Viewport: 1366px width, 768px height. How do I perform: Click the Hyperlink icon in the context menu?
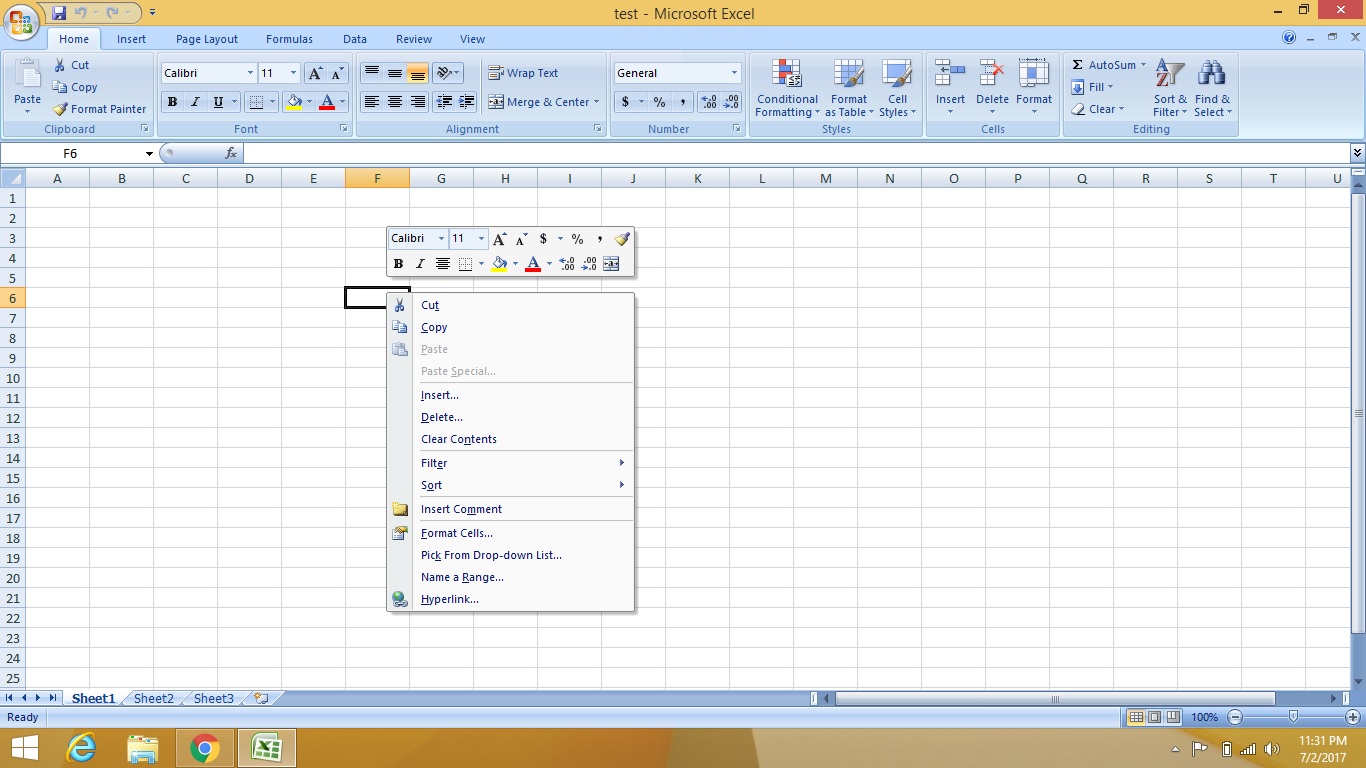(x=399, y=599)
